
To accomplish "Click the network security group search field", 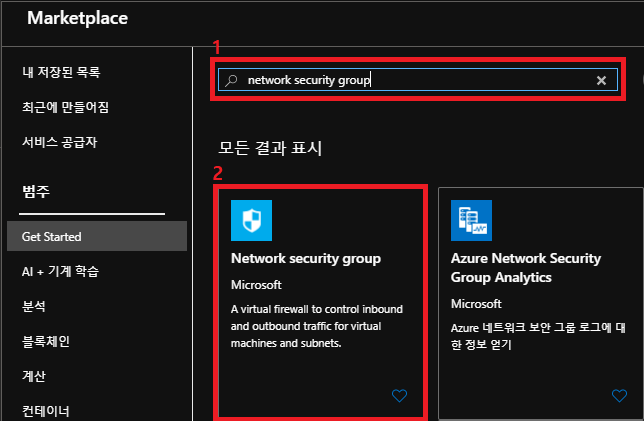I will pos(418,80).
